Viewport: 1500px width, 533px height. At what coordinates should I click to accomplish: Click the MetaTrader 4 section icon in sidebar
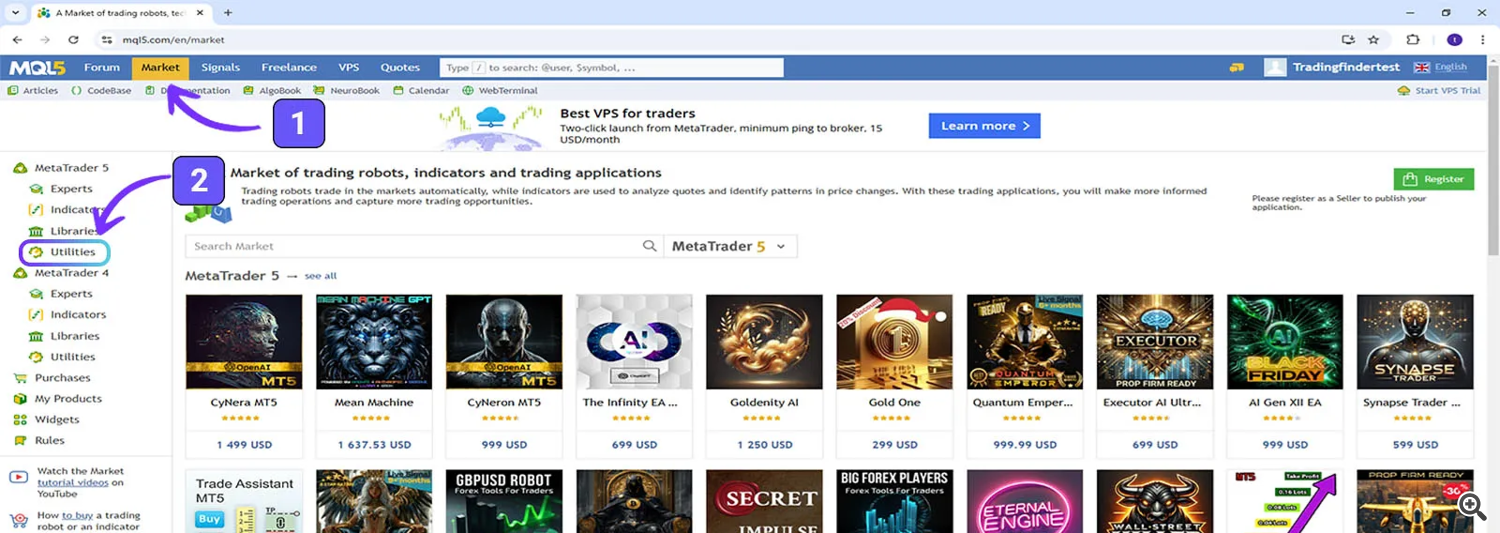click(20, 273)
